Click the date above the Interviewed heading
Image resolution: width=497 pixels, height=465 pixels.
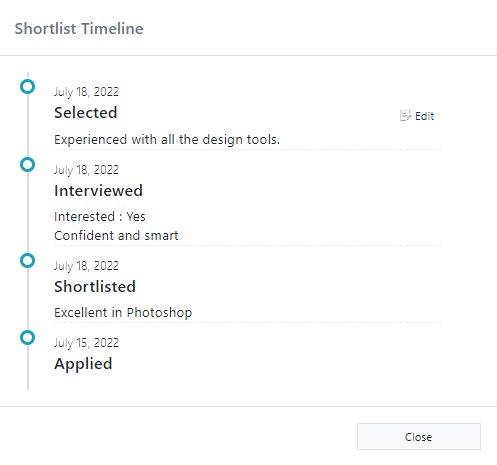point(86,170)
